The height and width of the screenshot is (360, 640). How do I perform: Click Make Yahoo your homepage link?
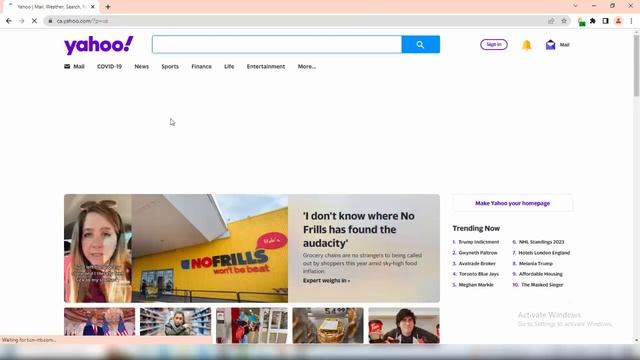pos(512,203)
